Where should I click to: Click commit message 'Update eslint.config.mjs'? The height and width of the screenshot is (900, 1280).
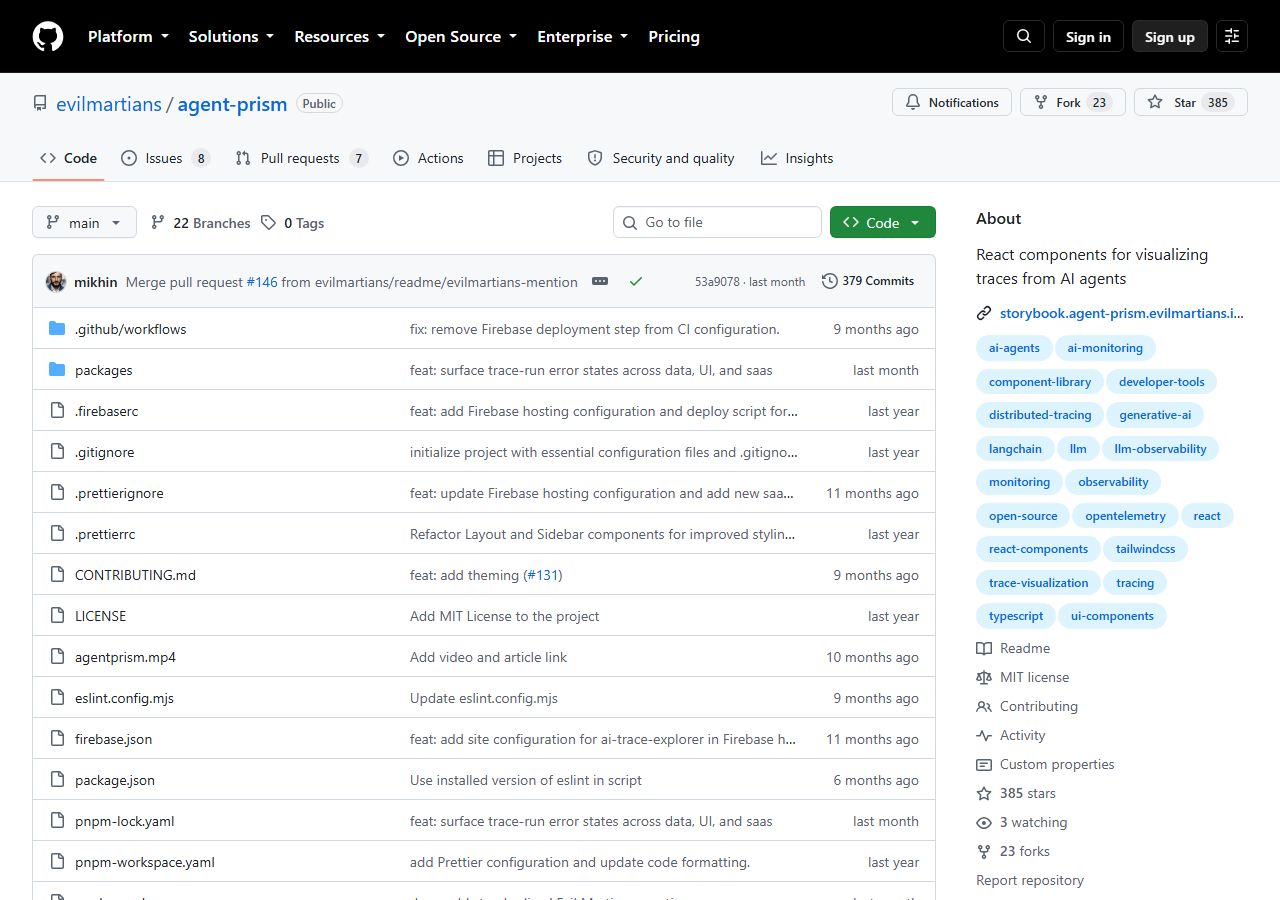click(484, 698)
